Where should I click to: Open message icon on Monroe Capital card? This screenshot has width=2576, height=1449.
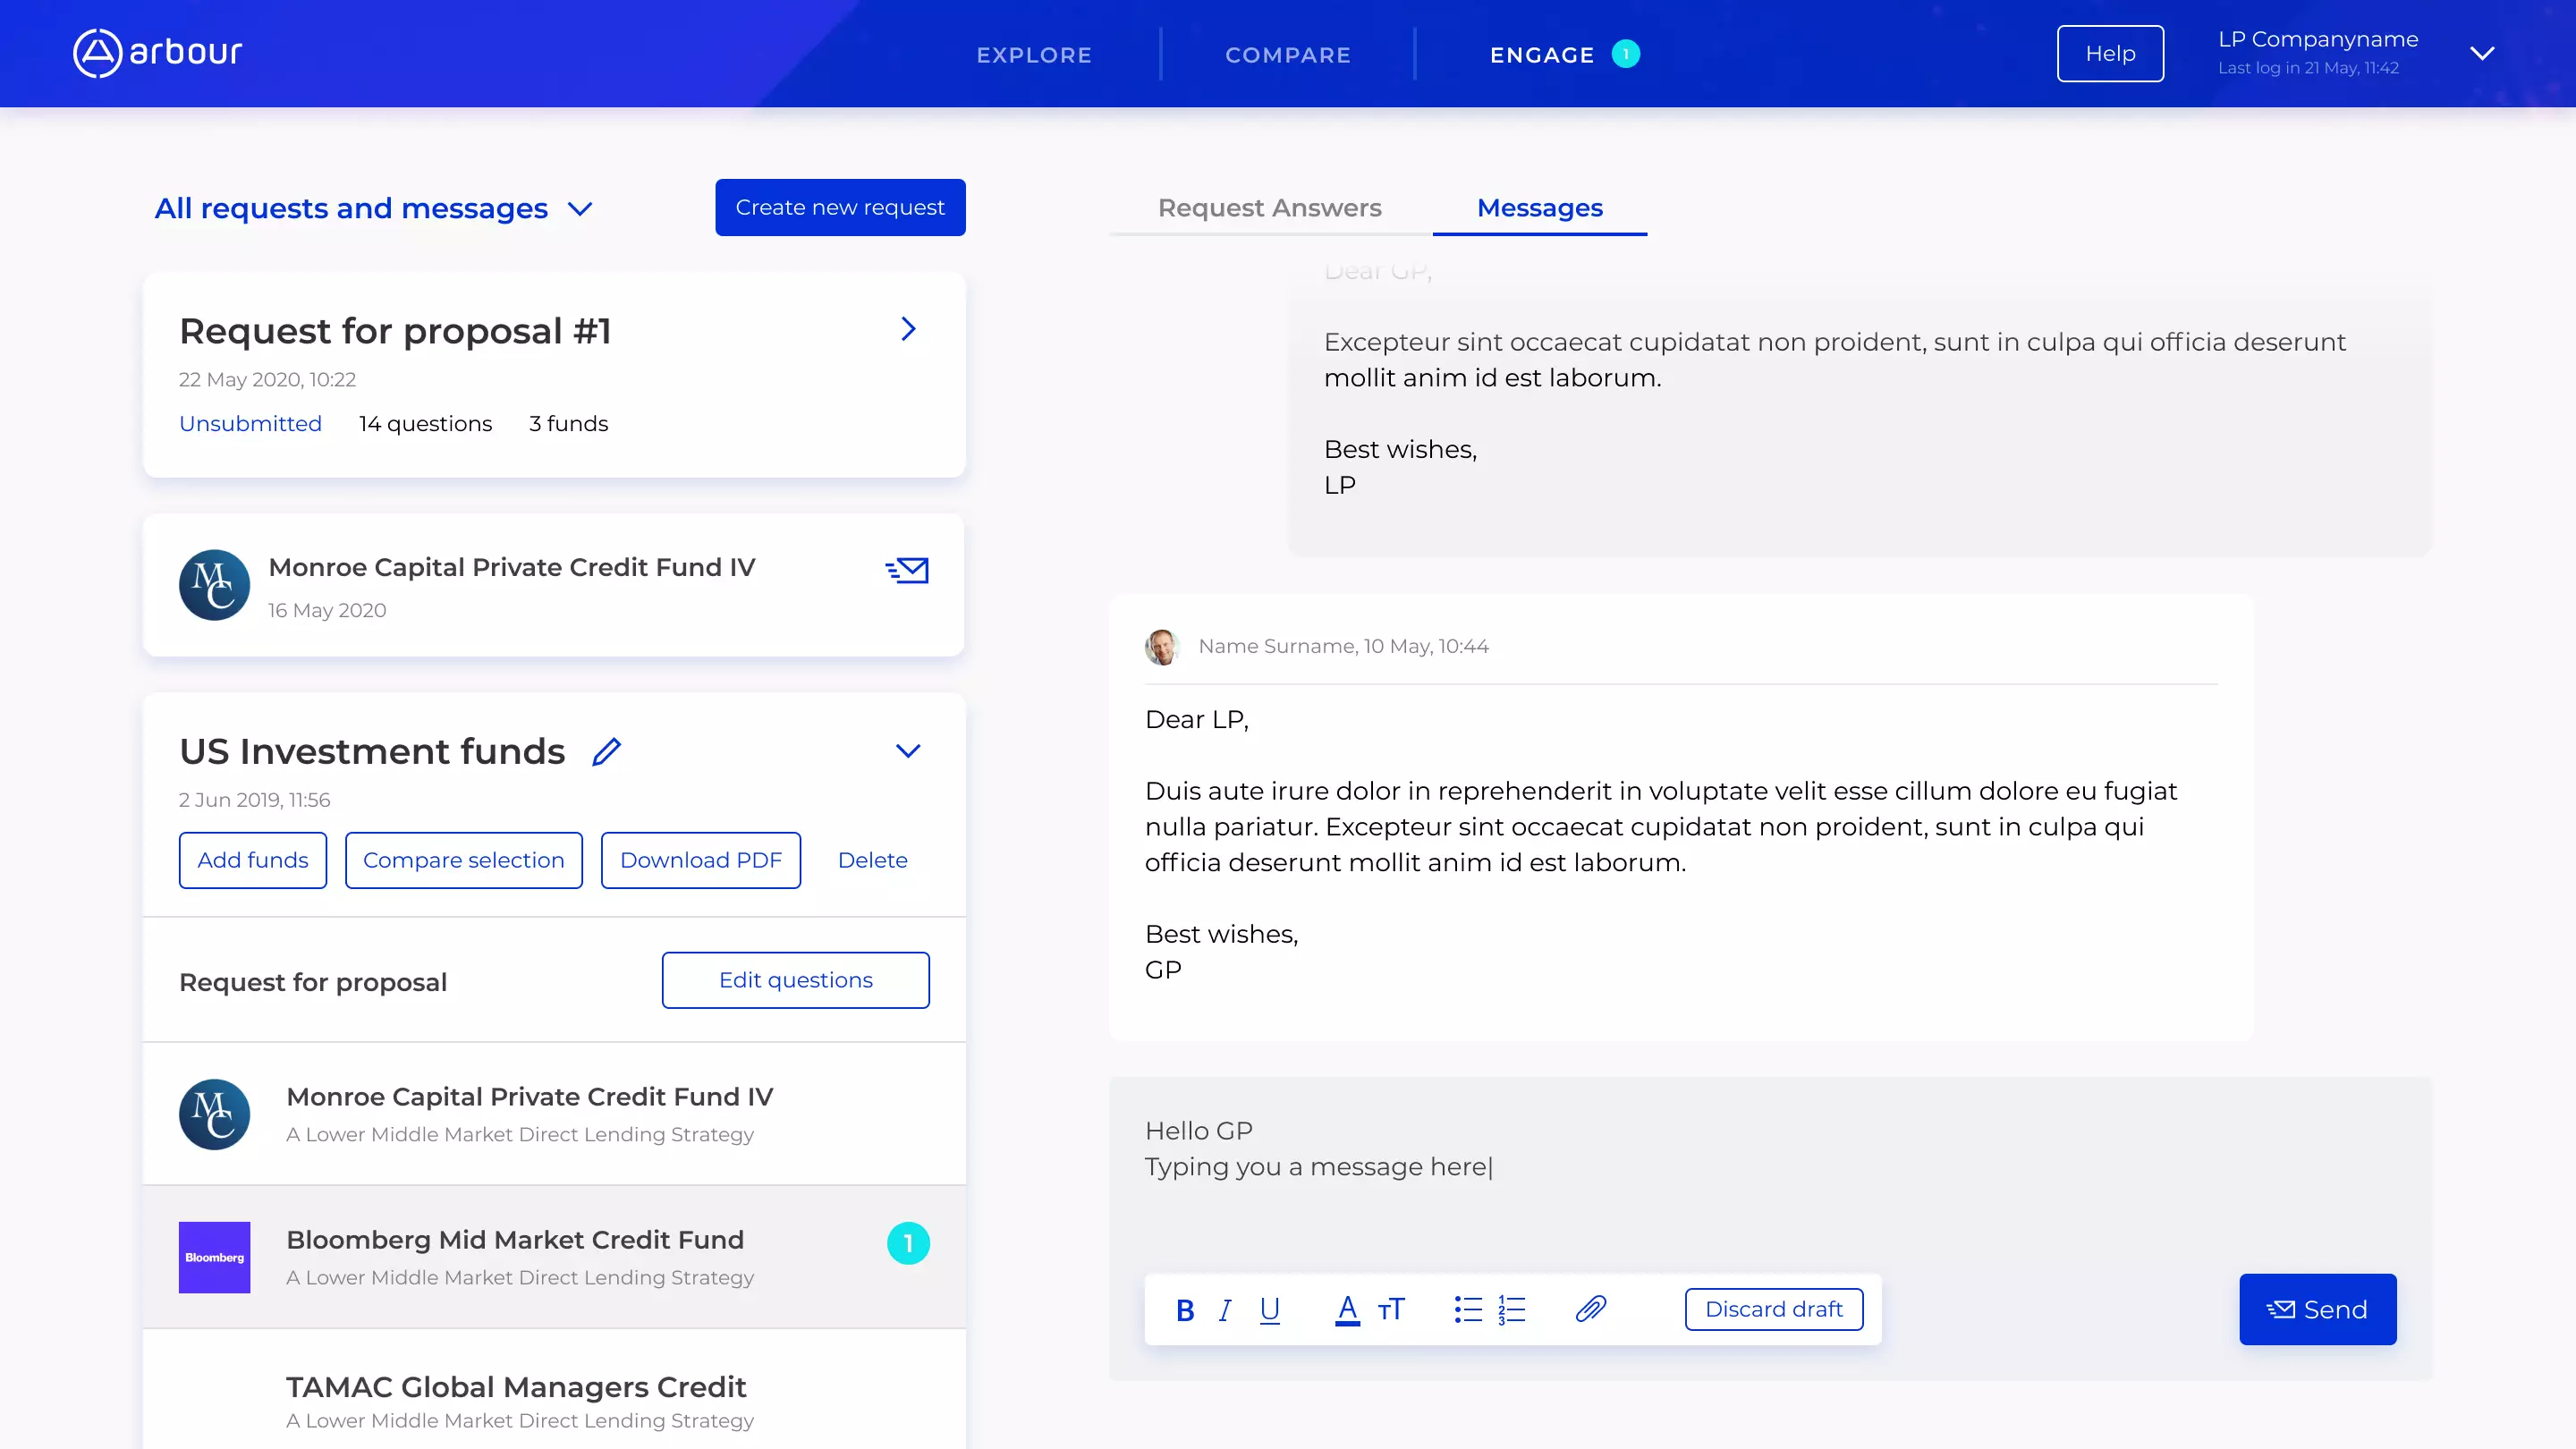point(907,570)
